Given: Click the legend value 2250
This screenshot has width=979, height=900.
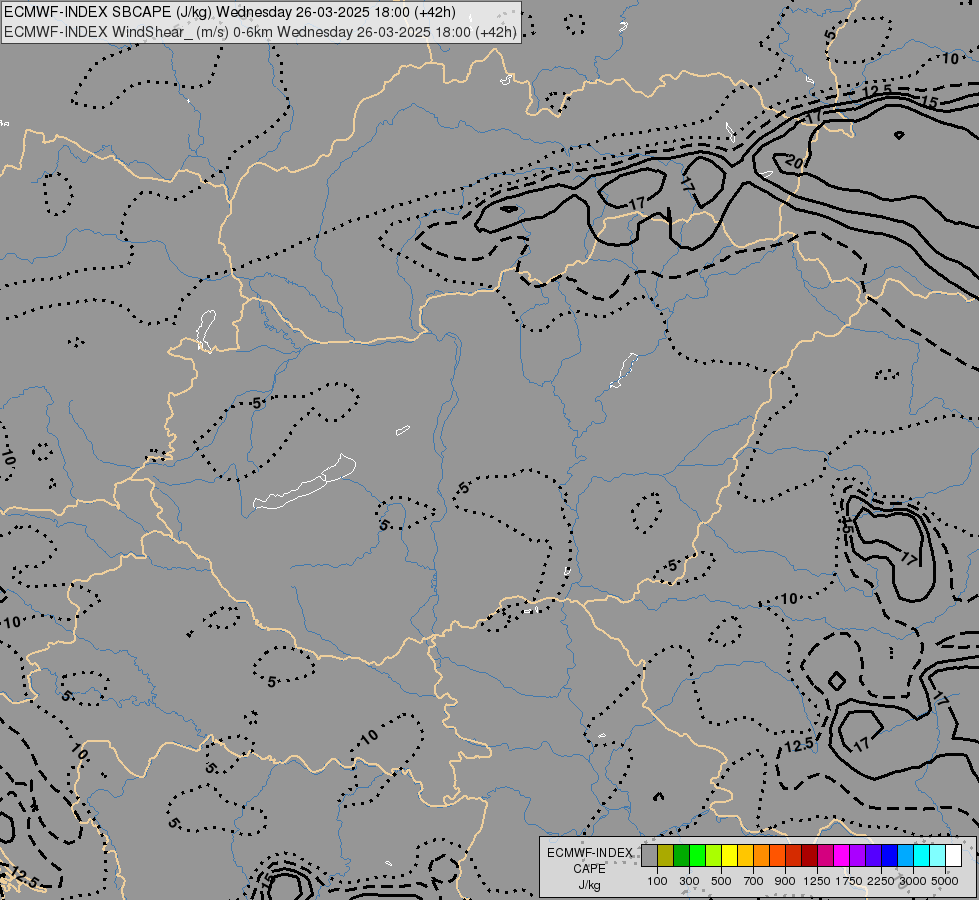Looking at the screenshot, I should (x=881, y=881).
